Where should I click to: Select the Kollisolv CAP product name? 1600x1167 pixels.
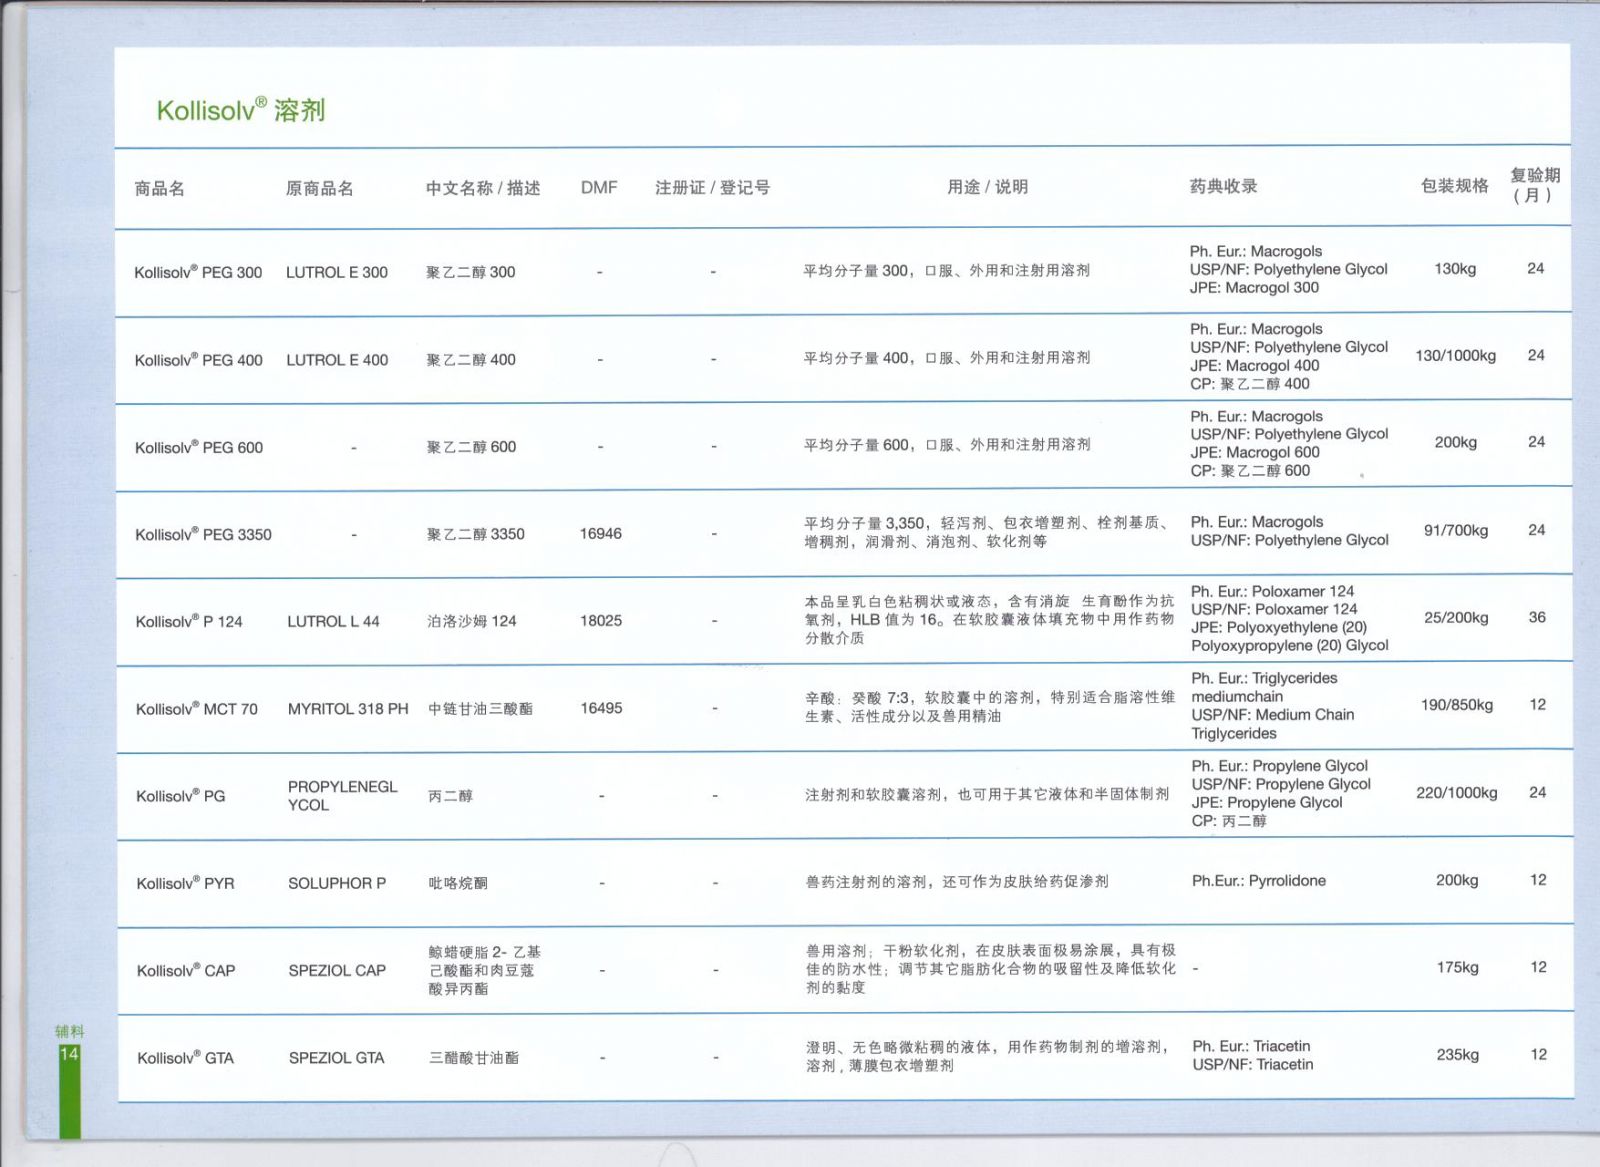point(186,970)
